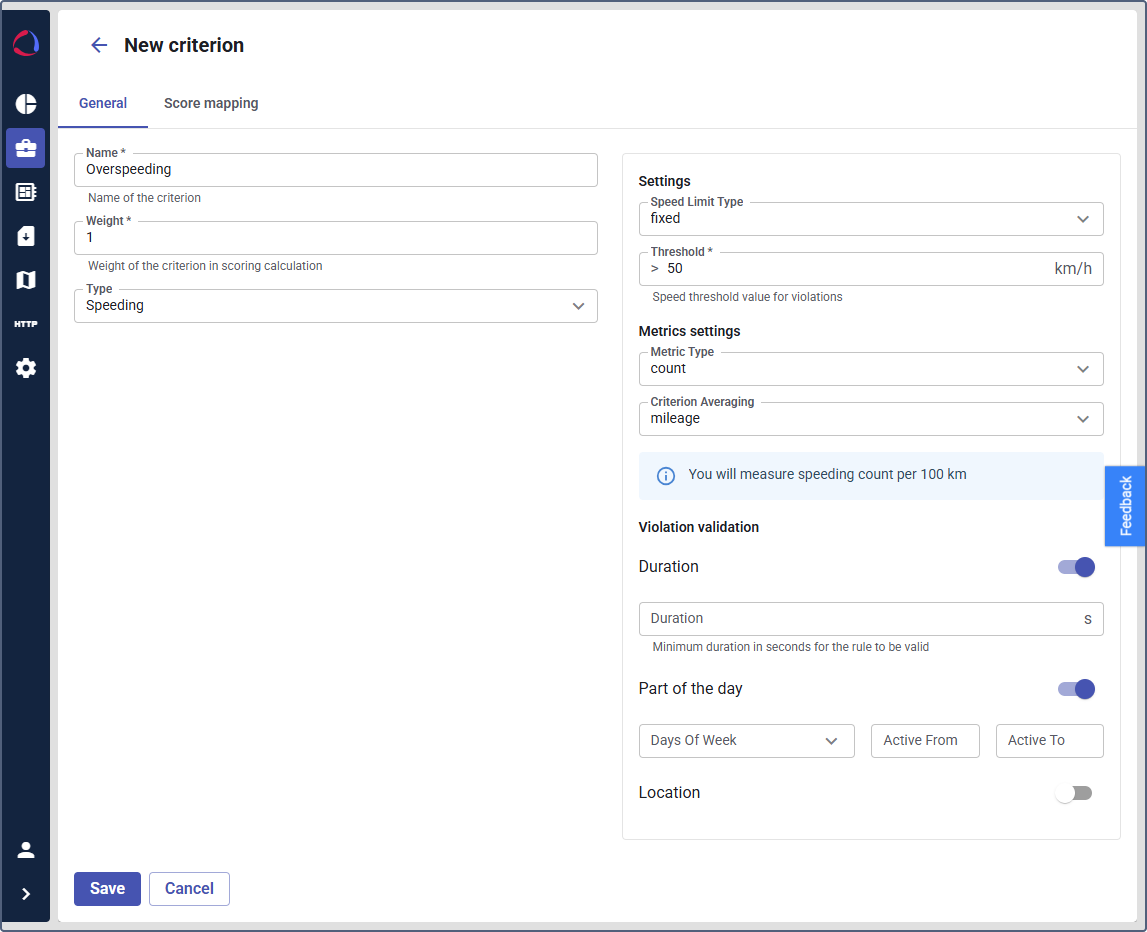Open the user profile icon
Viewport: 1147px width, 932px height.
[x=26, y=850]
